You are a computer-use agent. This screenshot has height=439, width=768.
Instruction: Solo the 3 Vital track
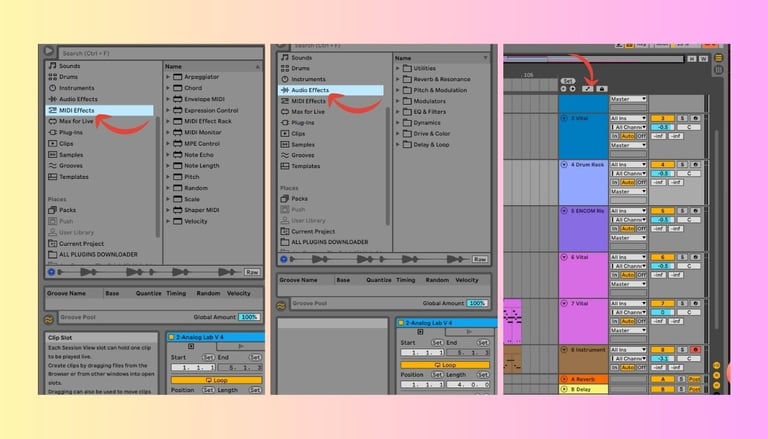pyautogui.click(x=682, y=118)
